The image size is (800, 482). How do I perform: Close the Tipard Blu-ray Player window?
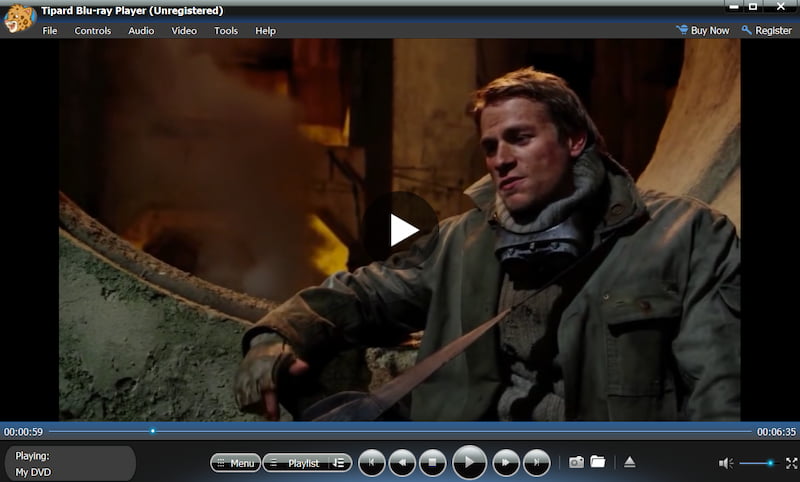pyautogui.click(x=781, y=7)
